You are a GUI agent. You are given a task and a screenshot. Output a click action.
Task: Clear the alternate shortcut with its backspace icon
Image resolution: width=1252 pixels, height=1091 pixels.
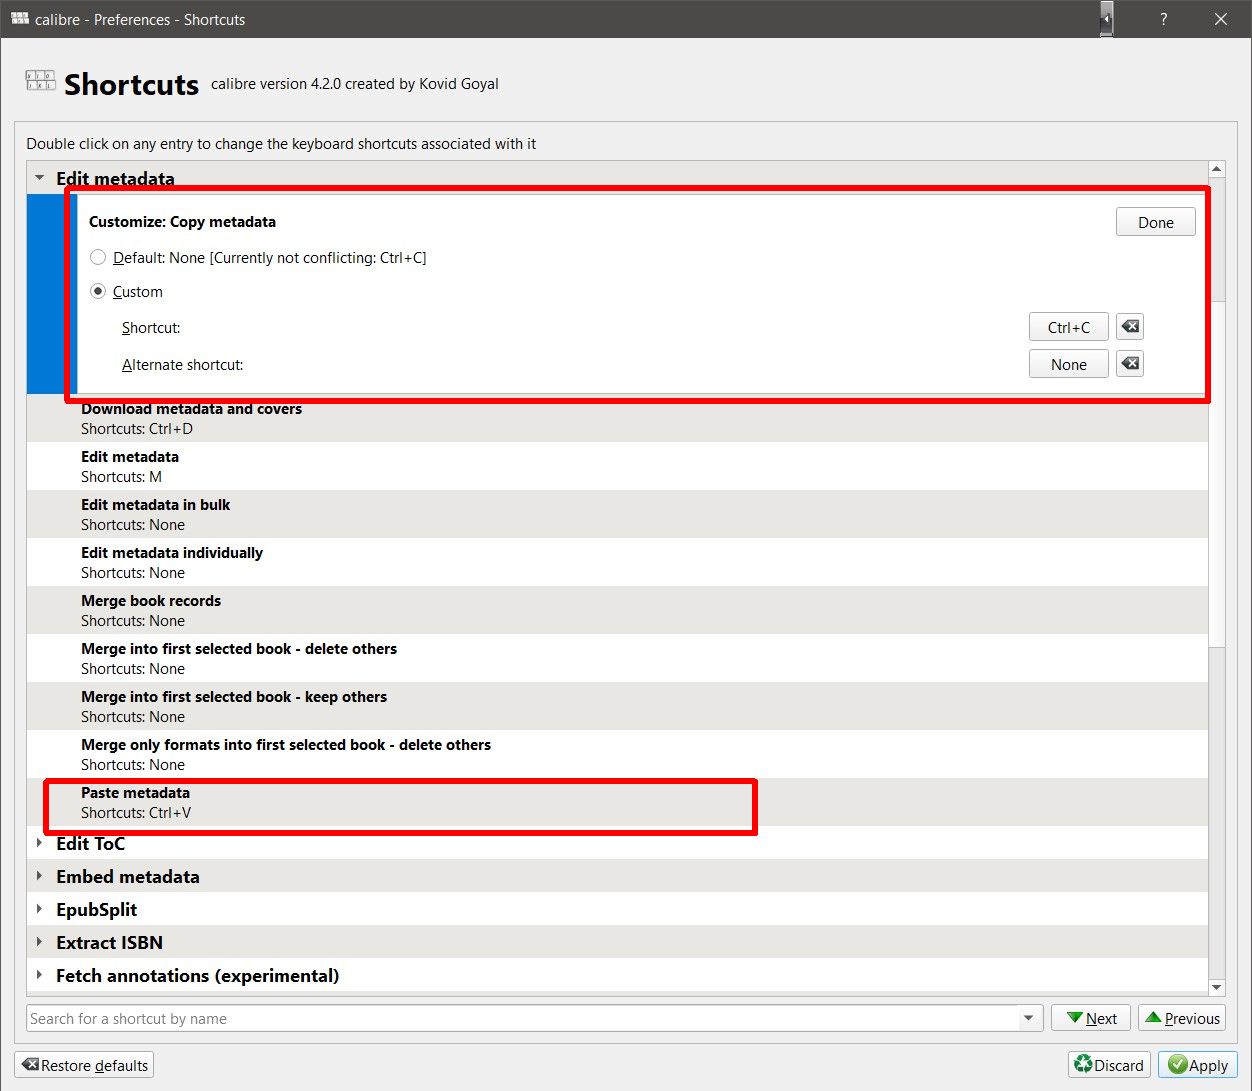[1130, 364]
